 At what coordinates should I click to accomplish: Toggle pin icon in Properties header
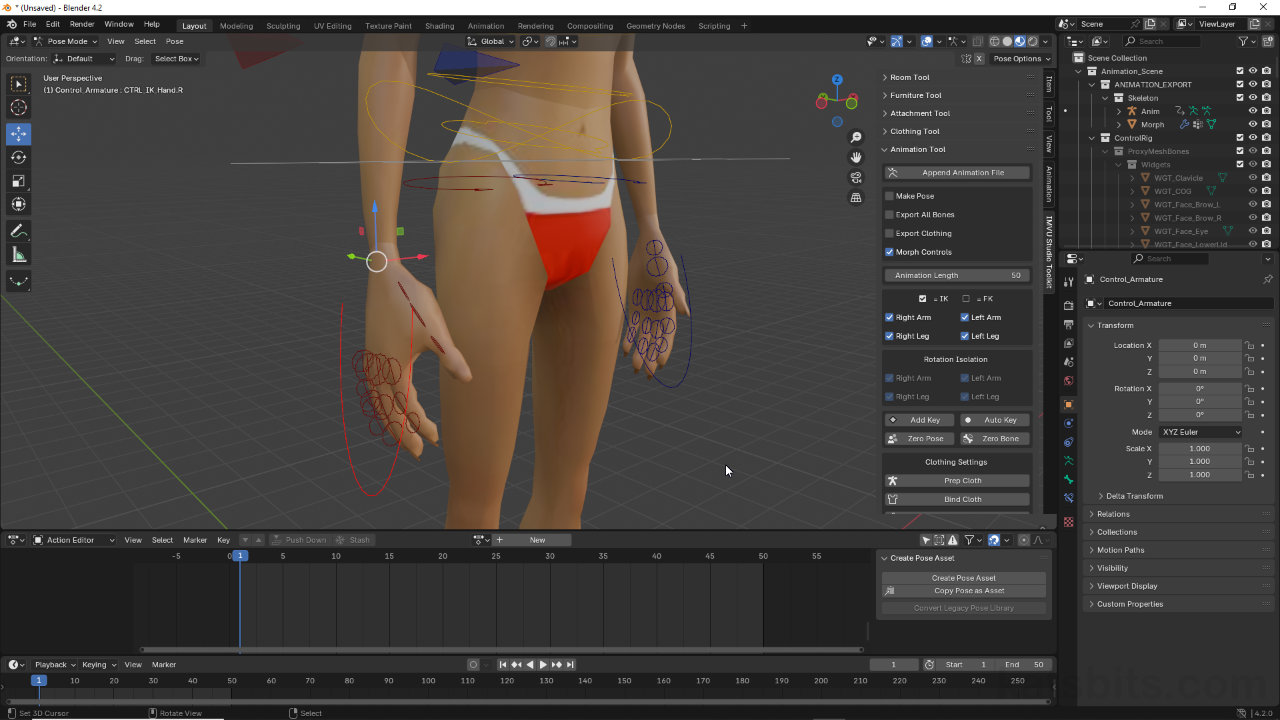(x=1267, y=279)
